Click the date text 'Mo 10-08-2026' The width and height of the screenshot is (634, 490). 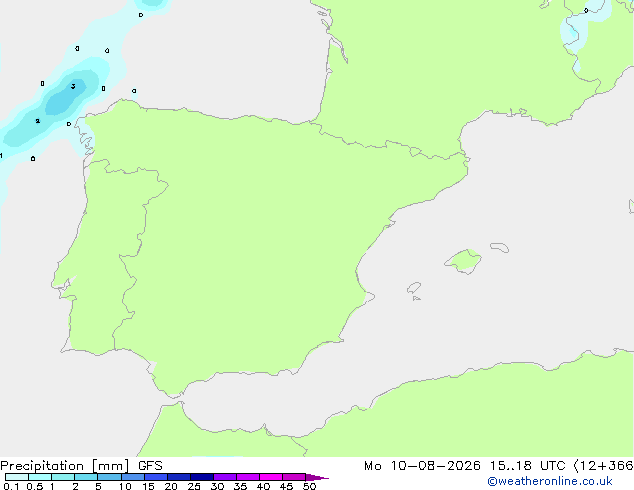tap(422, 466)
